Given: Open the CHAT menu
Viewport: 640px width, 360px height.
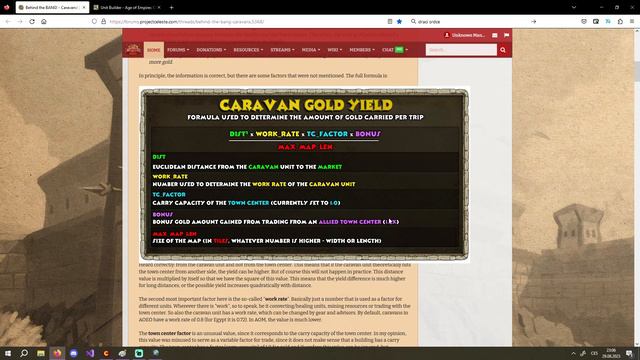Looking at the screenshot, I should pos(395,50).
